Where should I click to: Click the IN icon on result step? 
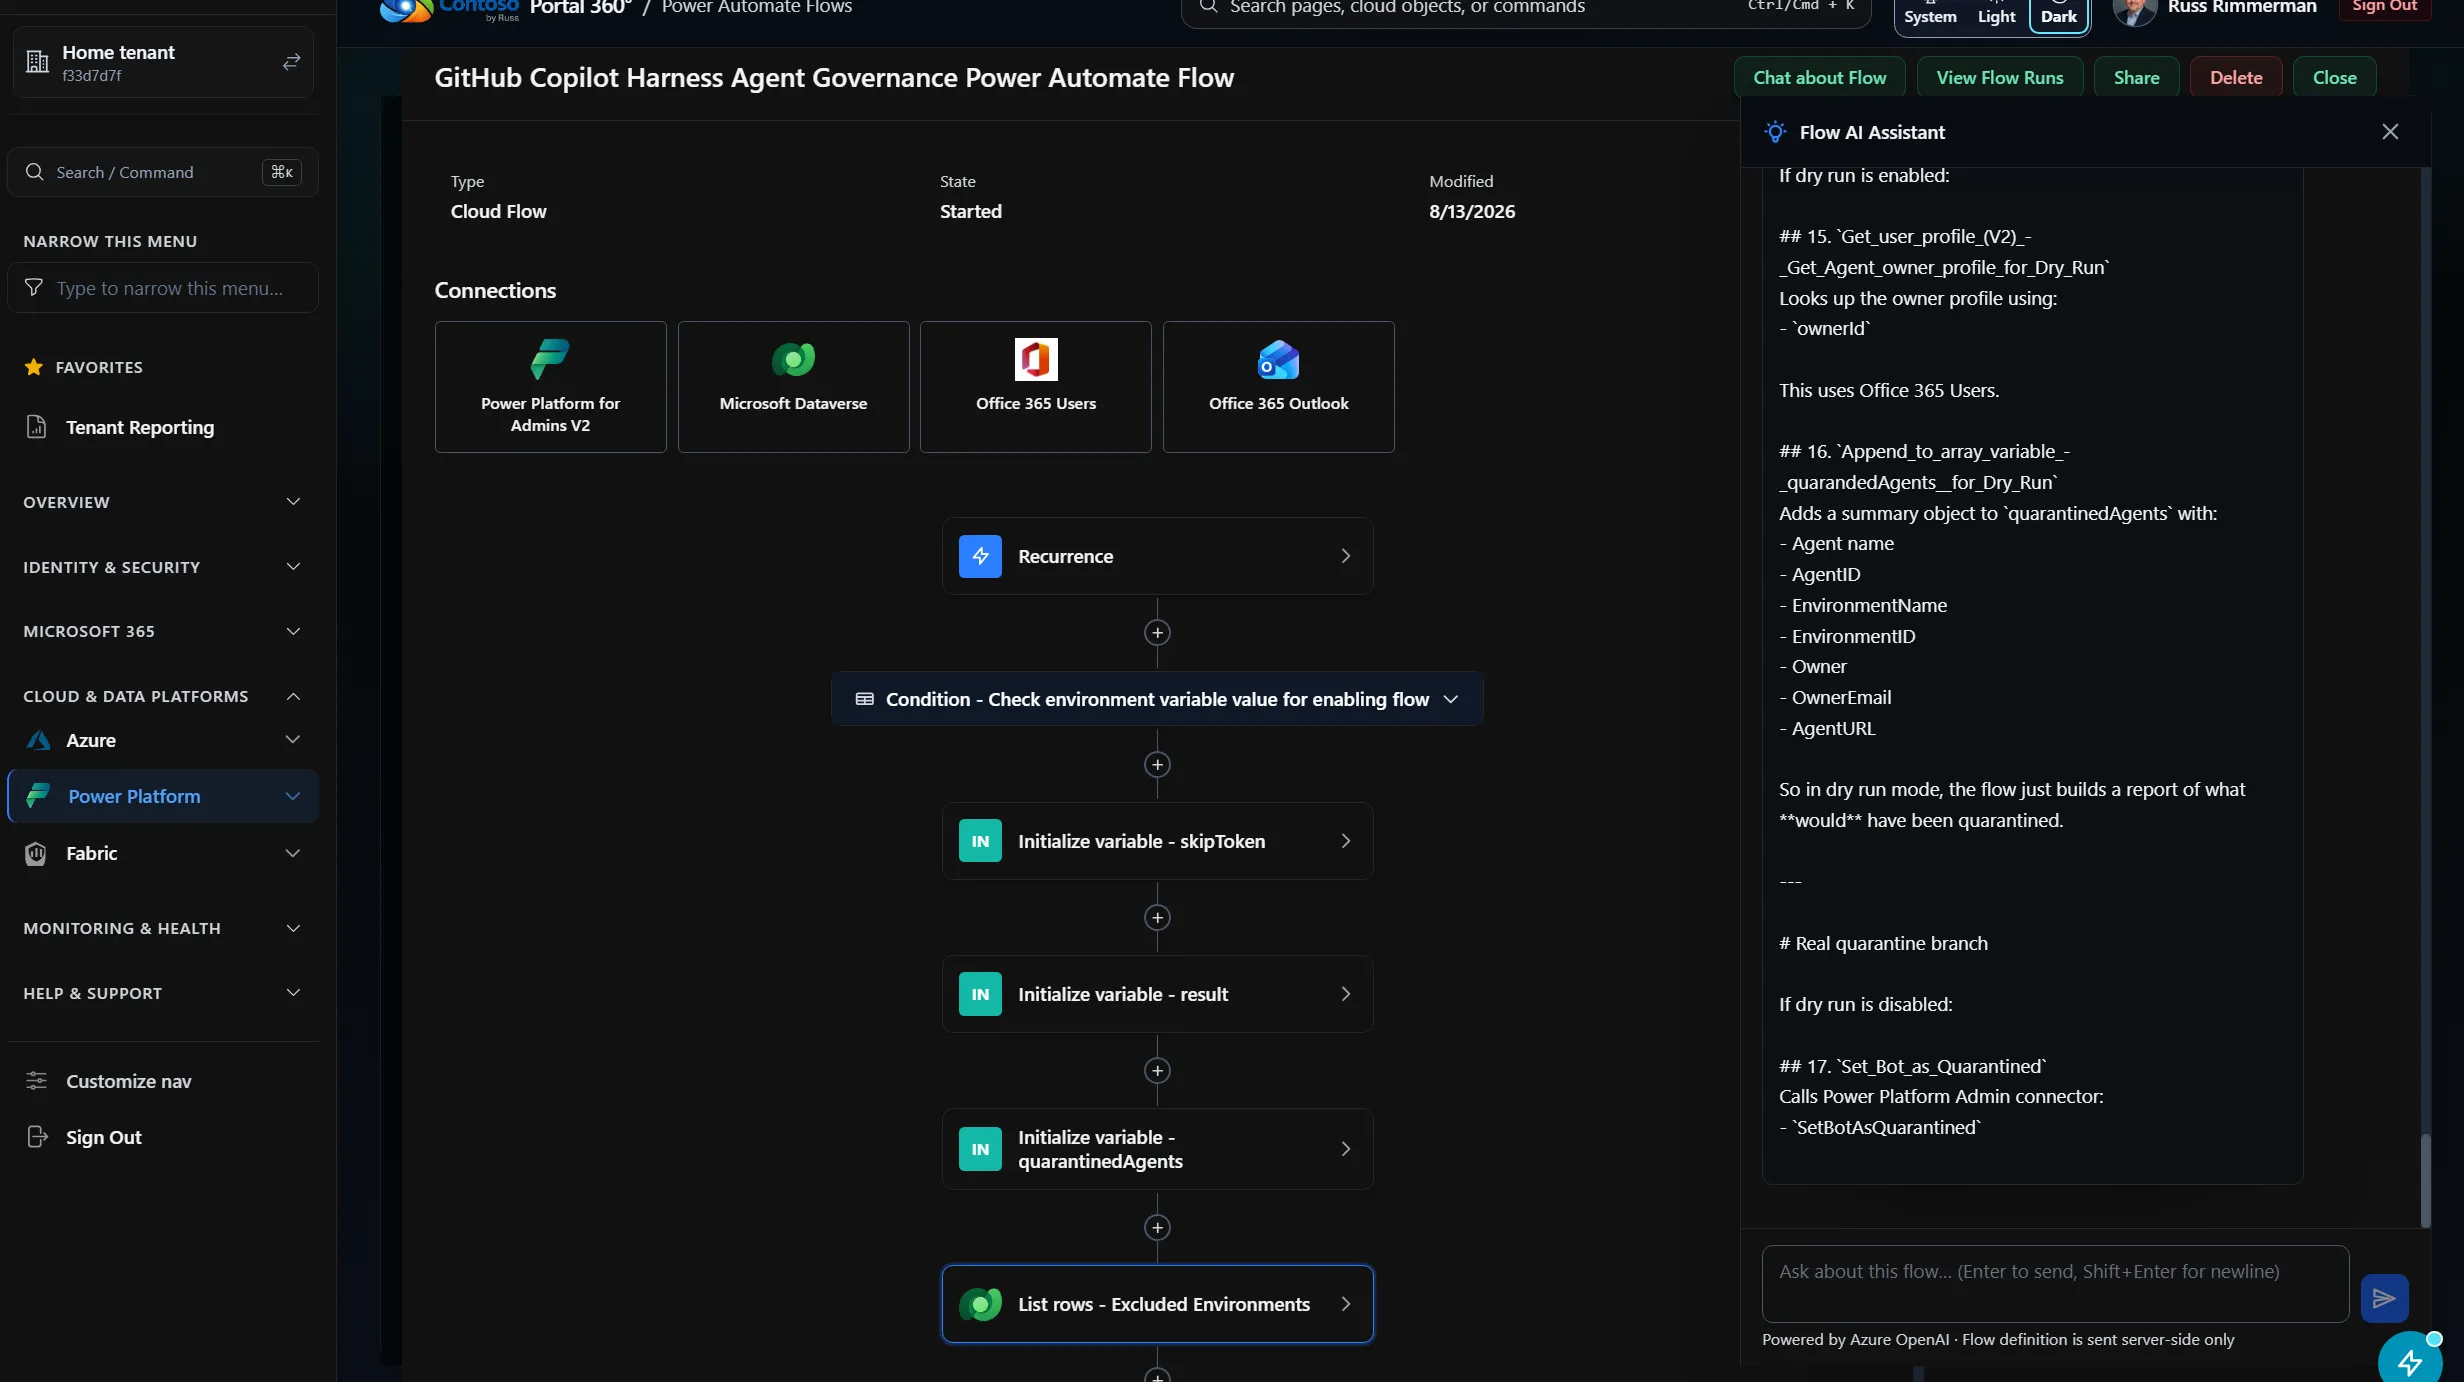[980, 994]
